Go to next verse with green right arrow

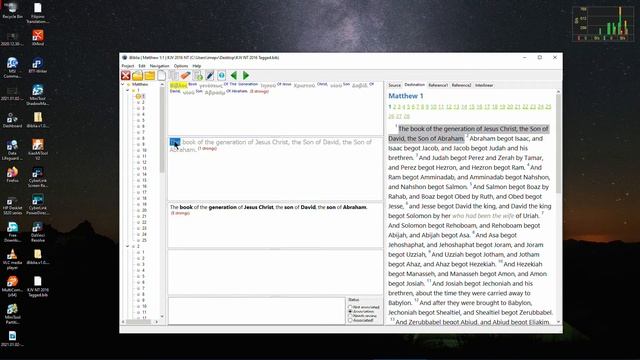pos(246,76)
